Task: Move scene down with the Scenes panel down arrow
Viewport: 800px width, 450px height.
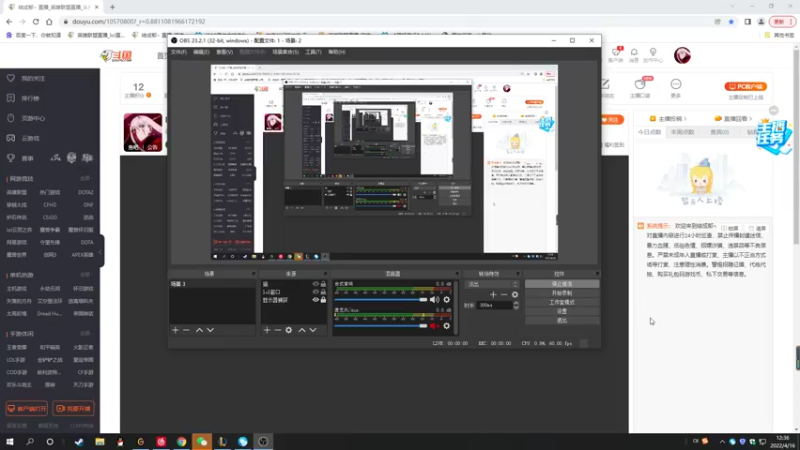Action: coord(210,330)
